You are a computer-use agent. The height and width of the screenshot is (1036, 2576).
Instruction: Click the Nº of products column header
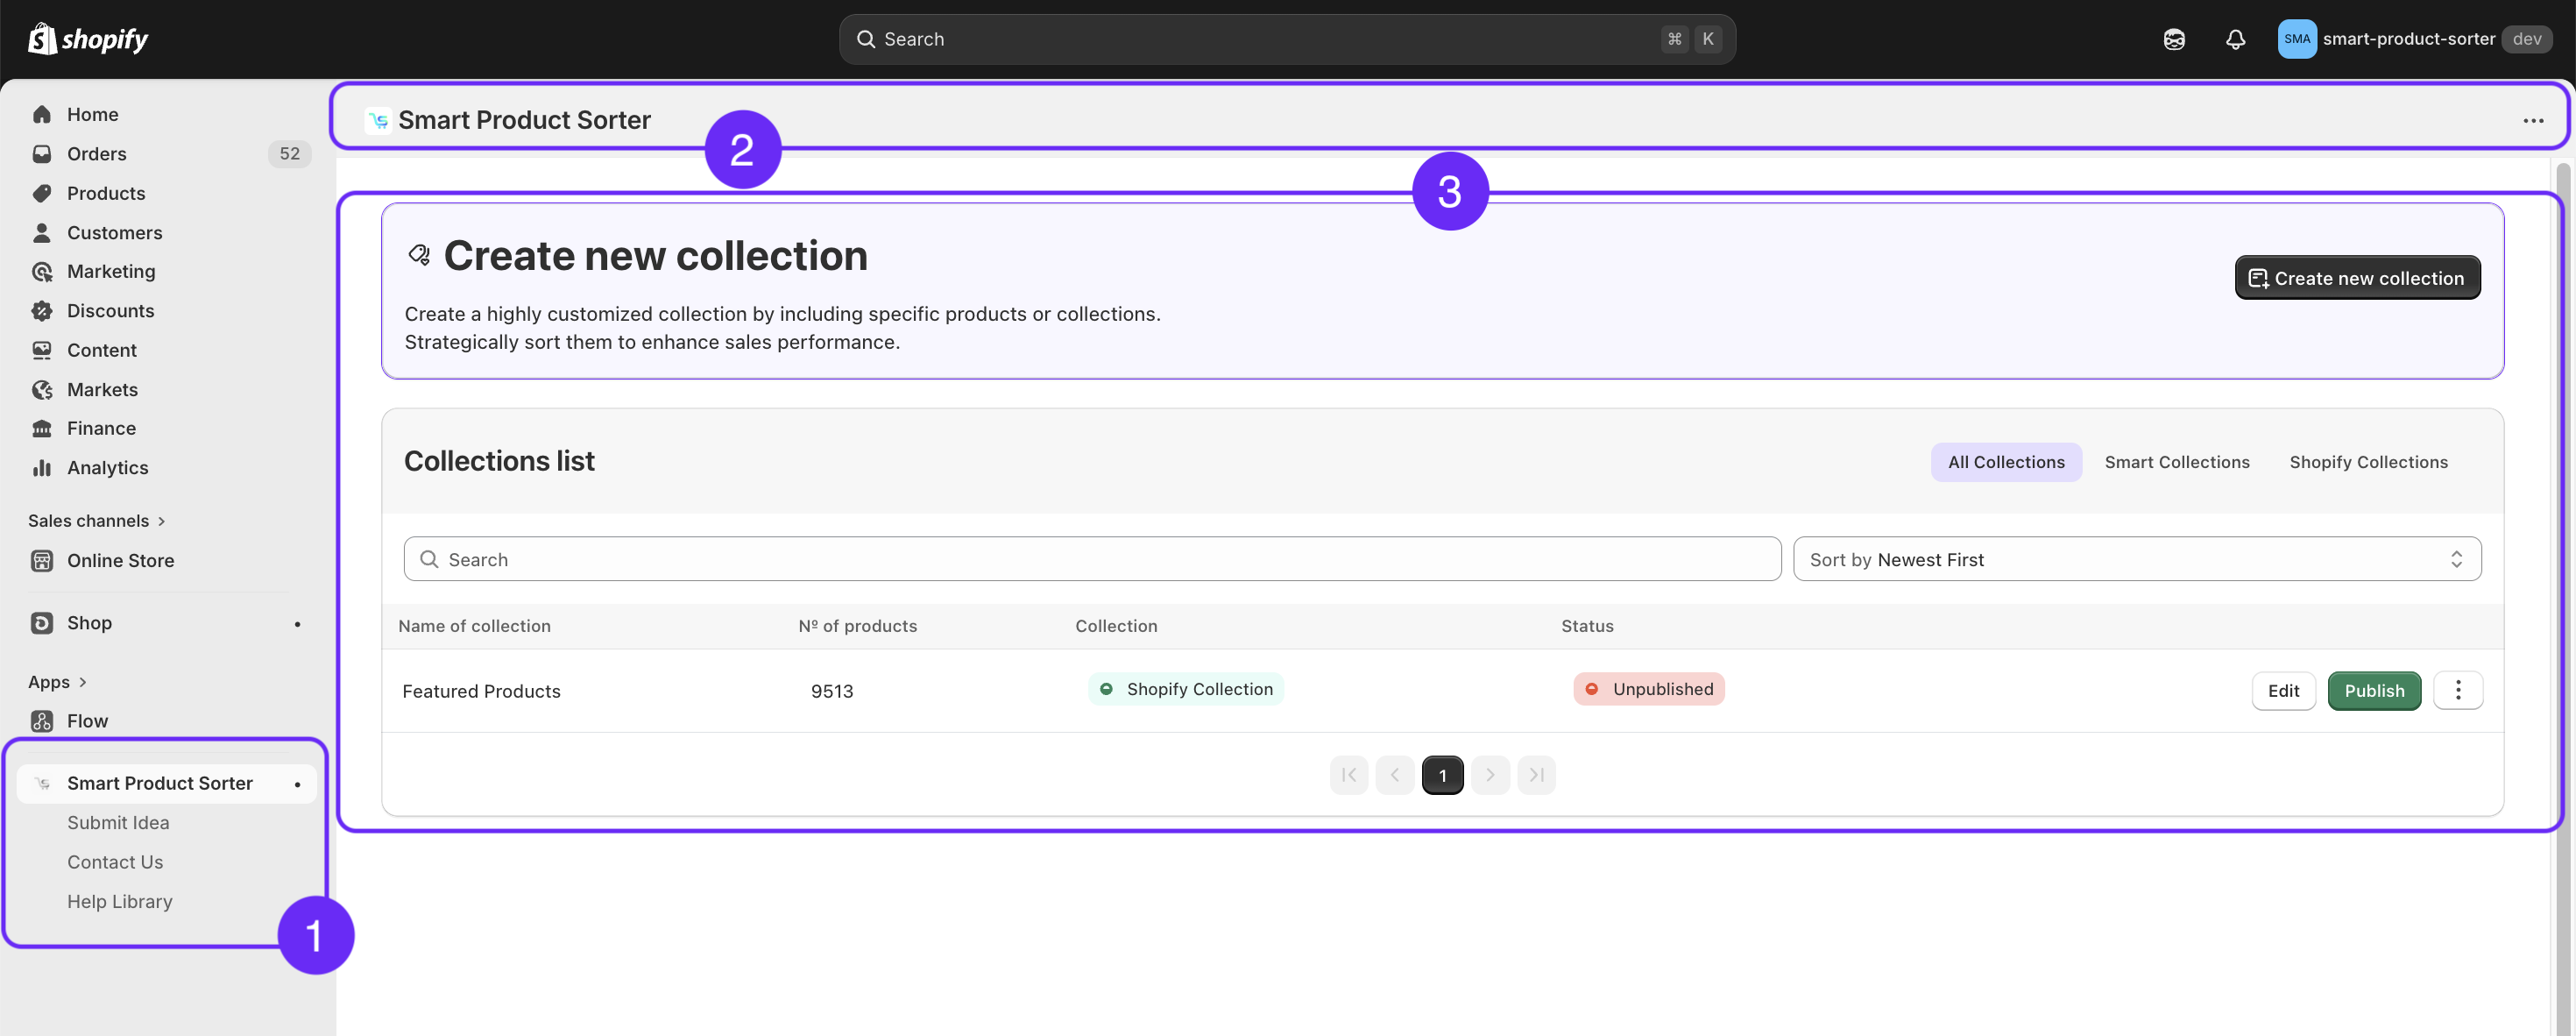pos(857,626)
